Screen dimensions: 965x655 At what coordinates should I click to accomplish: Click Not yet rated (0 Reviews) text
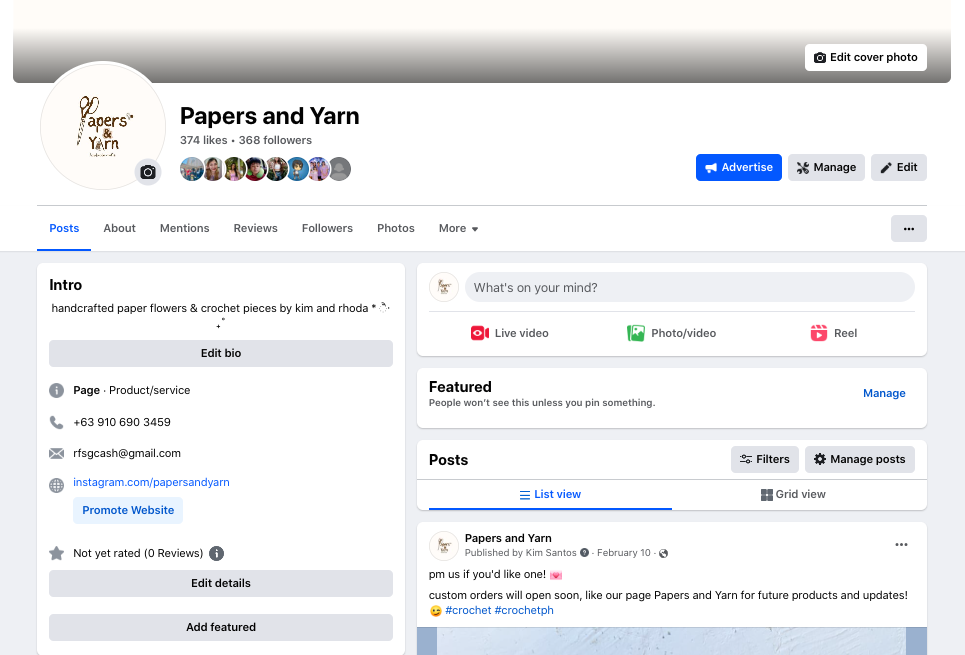tap(138, 553)
